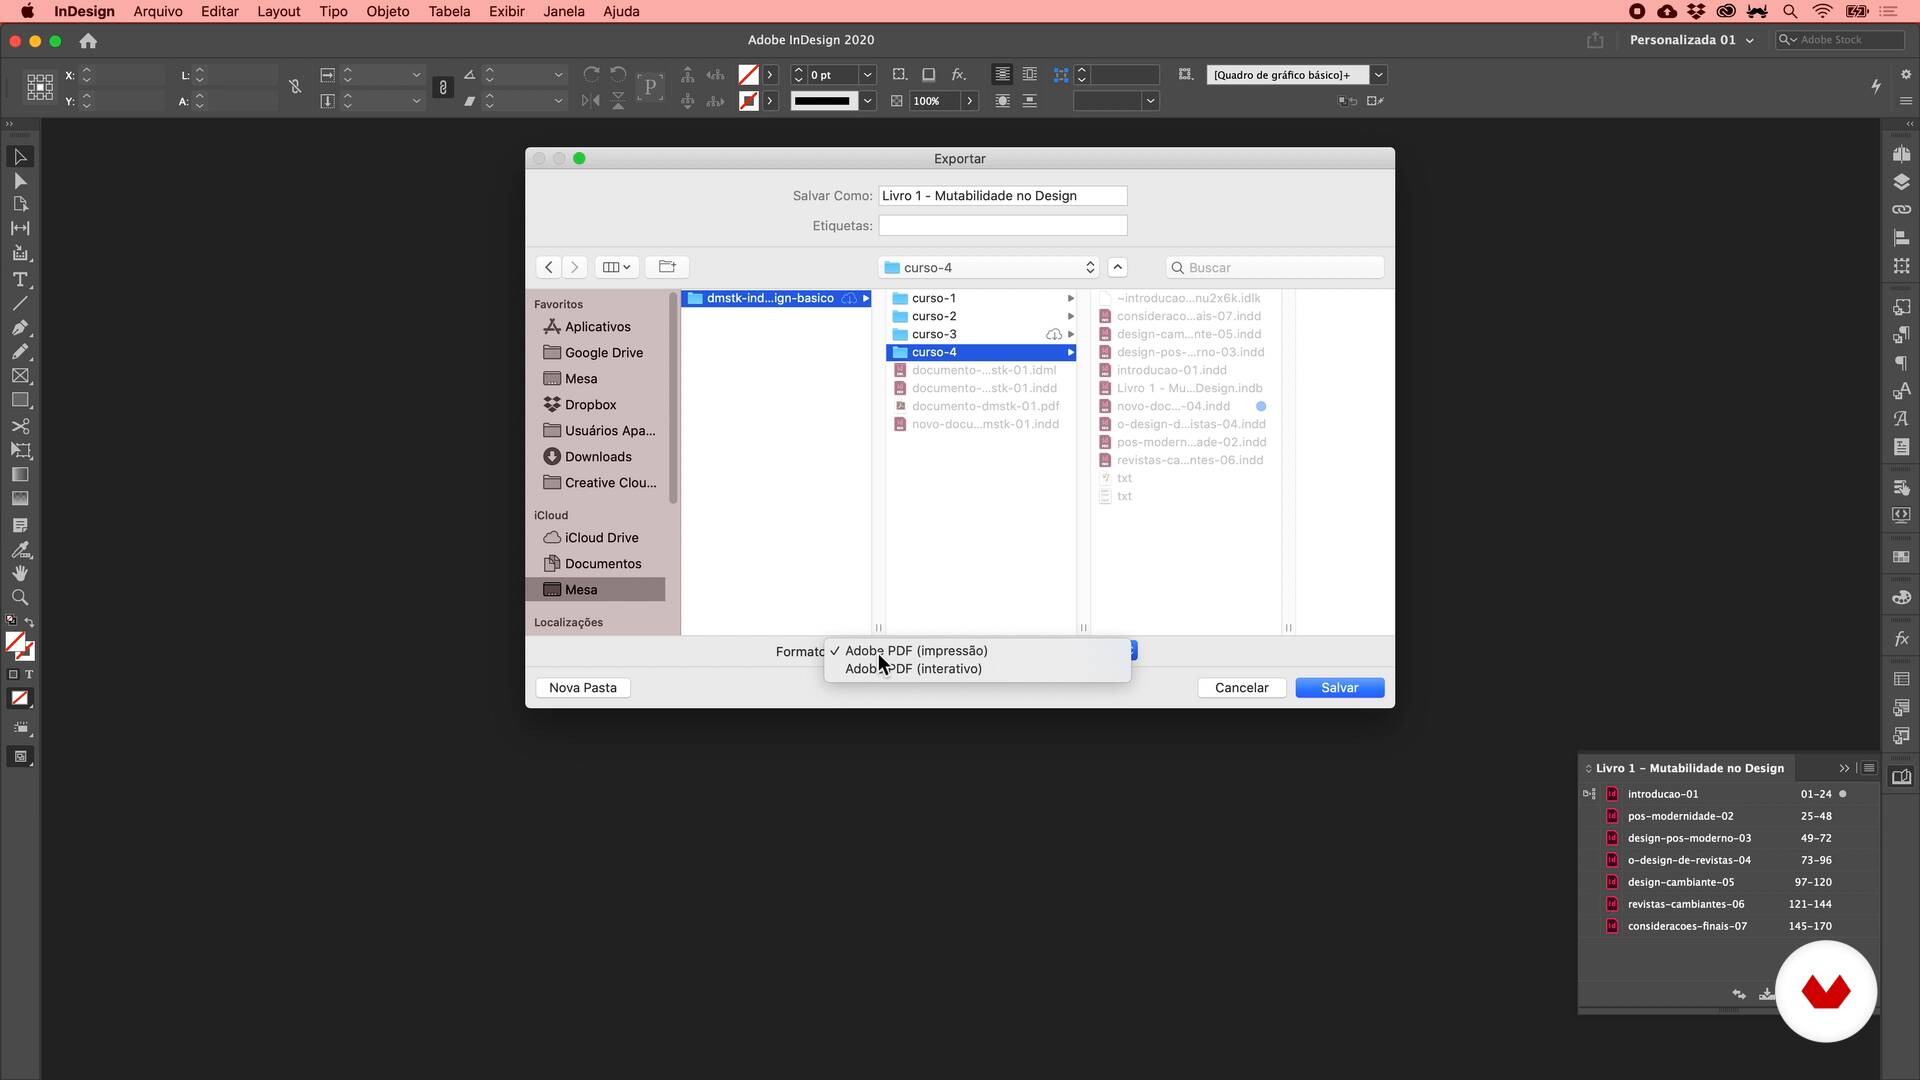
Task: Open the stroke style dropdown
Action: pyautogui.click(x=868, y=101)
